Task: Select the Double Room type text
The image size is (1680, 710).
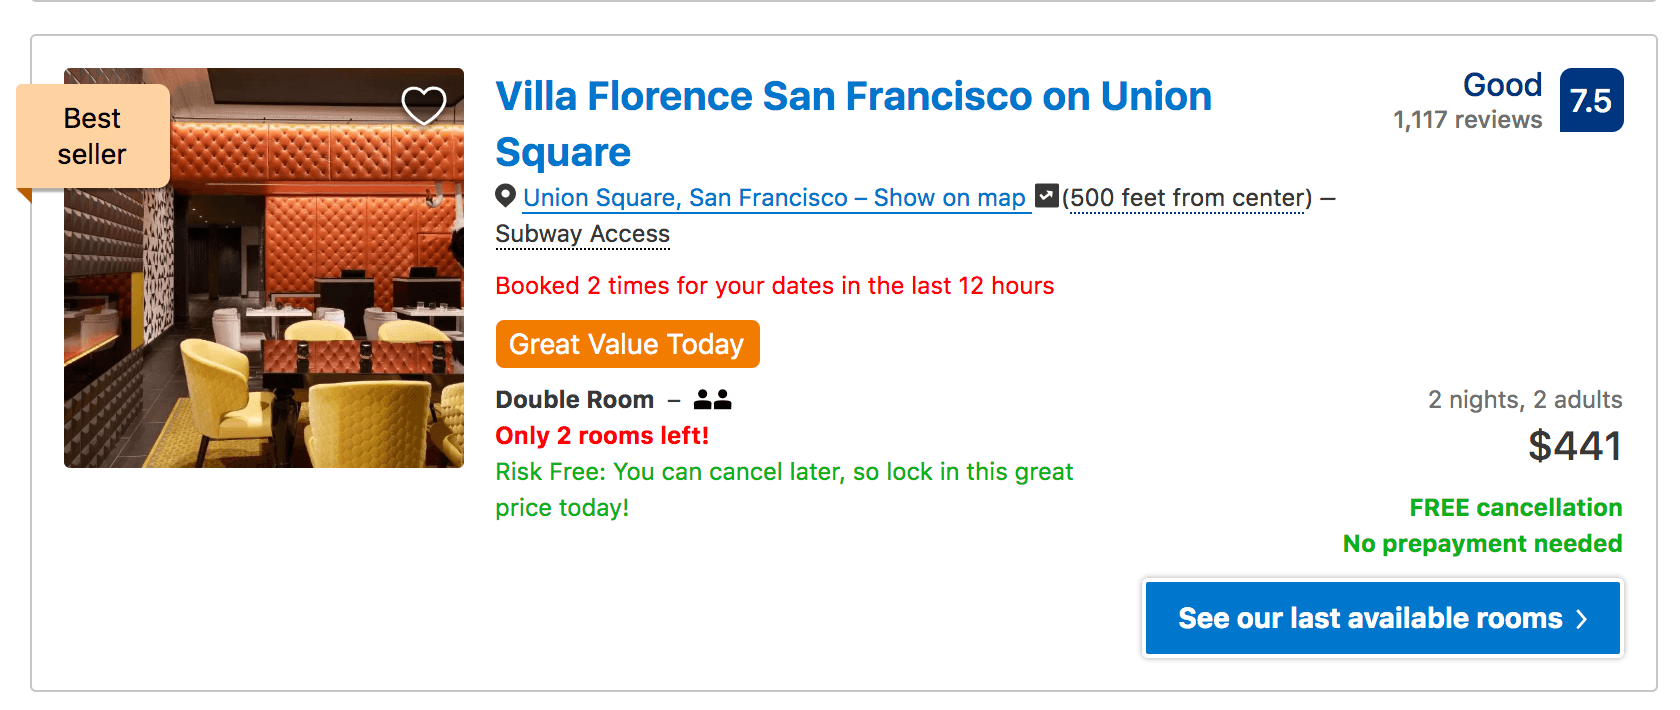Action: pyautogui.click(x=574, y=400)
